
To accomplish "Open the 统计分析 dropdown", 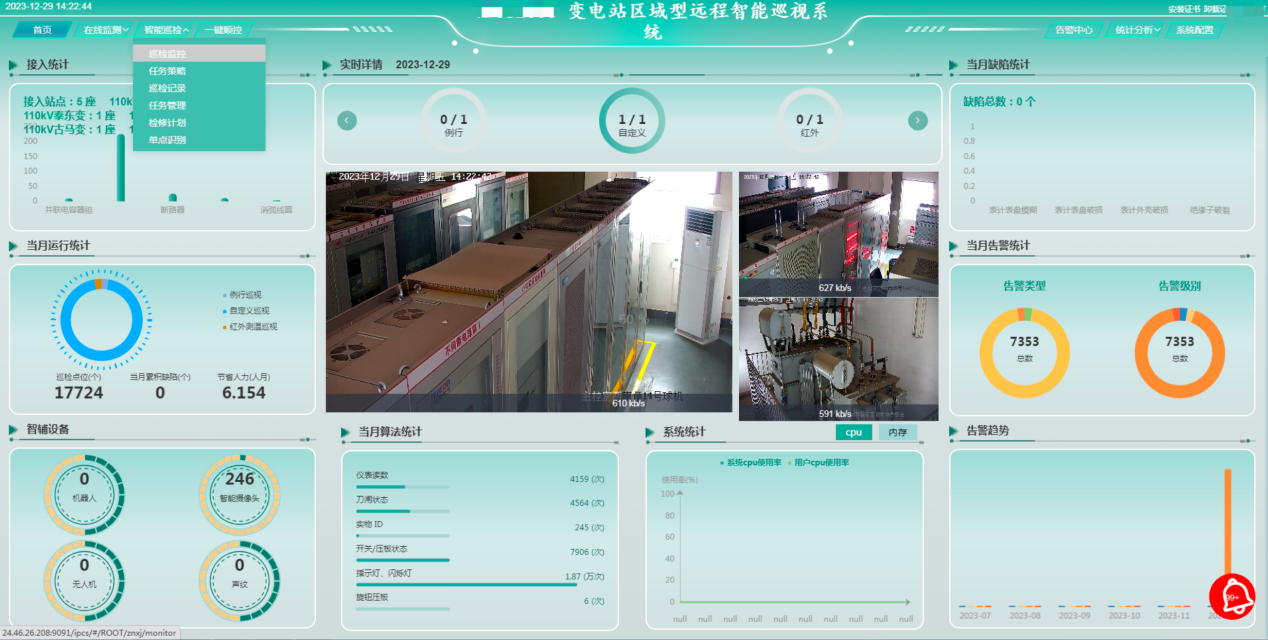I will [1137, 30].
